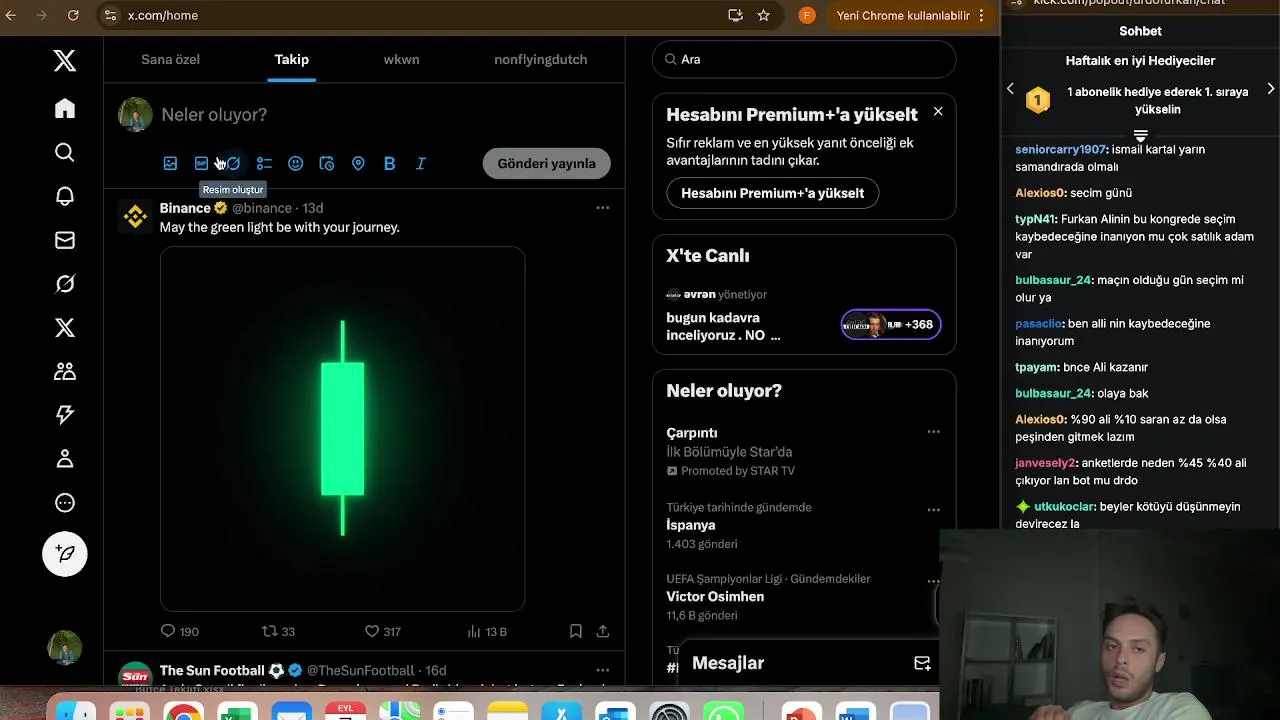Click the white compose post button
This screenshot has height=720, width=1280.
(x=65, y=553)
